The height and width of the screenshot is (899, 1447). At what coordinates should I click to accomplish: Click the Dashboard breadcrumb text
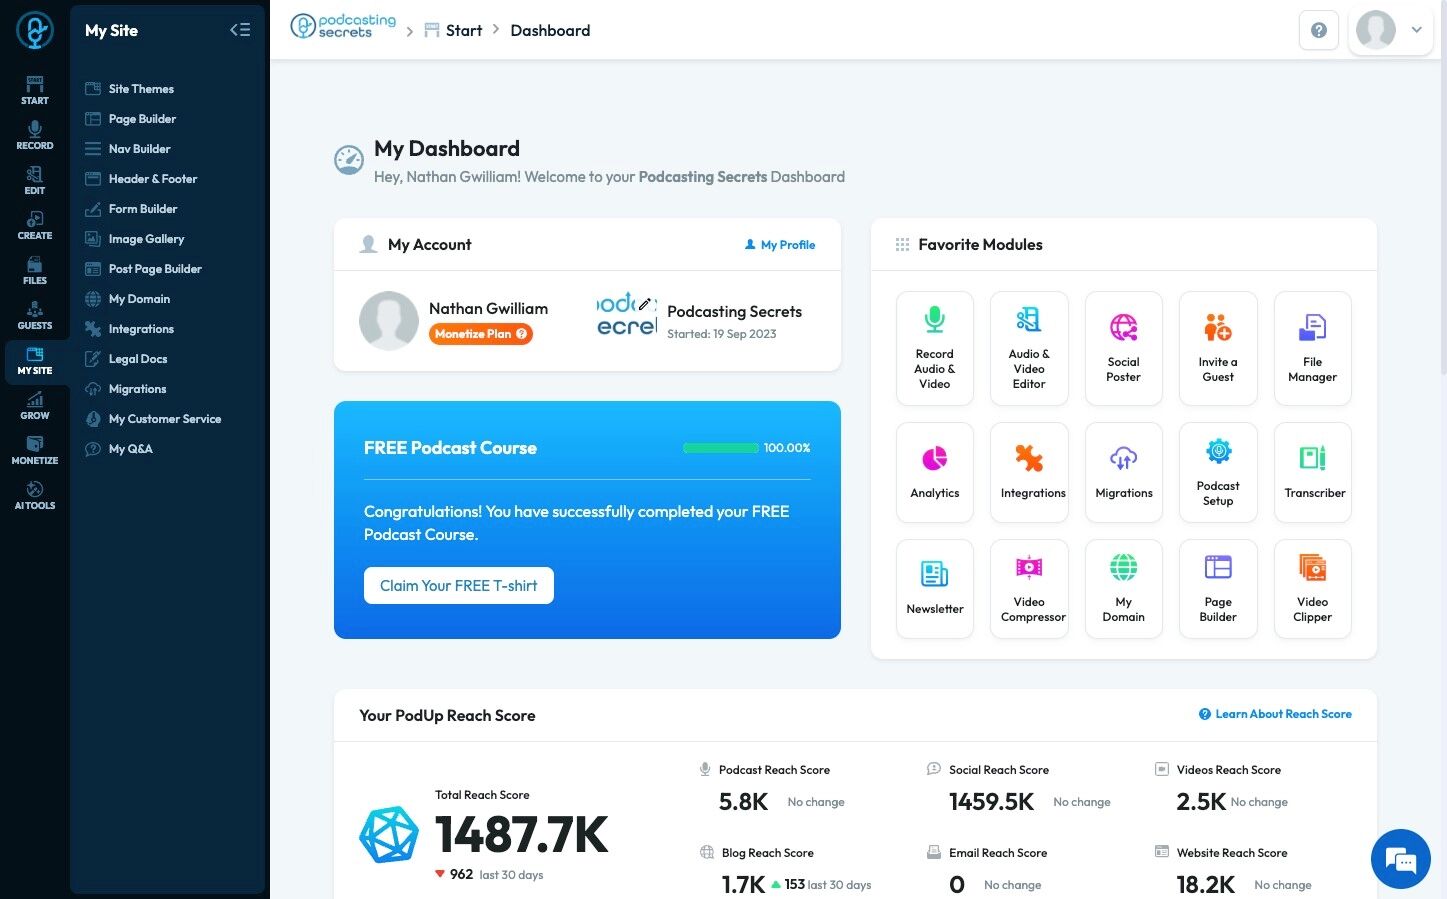[x=550, y=30]
